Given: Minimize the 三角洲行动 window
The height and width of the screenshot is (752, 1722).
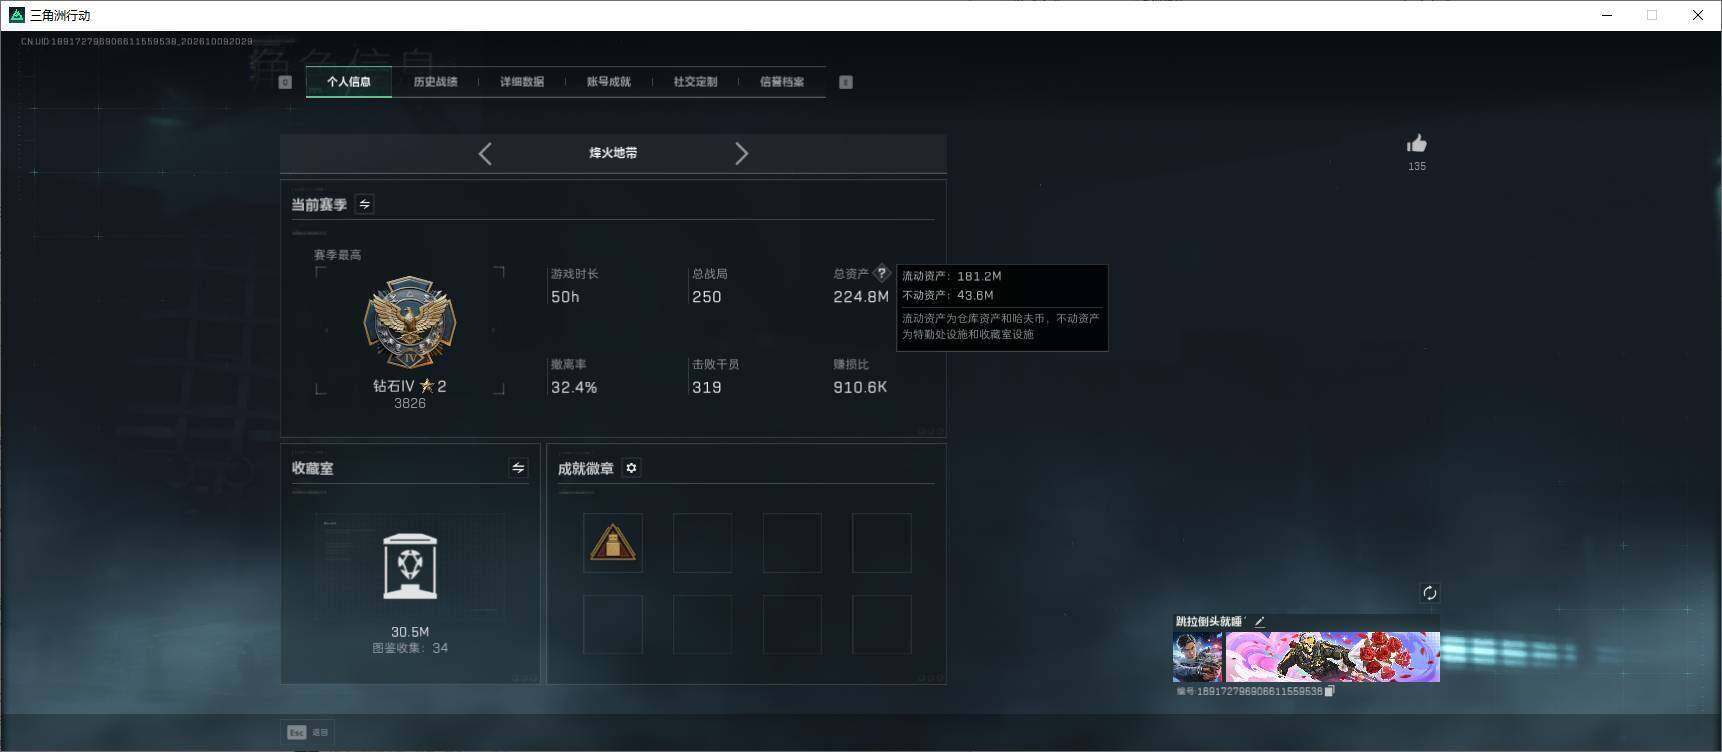Looking at the screenshot, I should [1607, 15].
